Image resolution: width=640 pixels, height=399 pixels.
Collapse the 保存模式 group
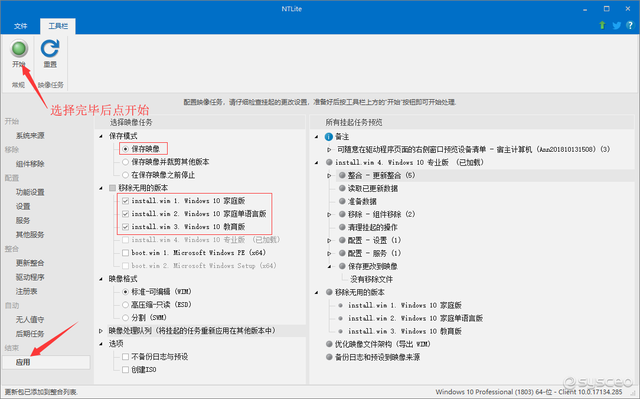click(x=101, y=136)
